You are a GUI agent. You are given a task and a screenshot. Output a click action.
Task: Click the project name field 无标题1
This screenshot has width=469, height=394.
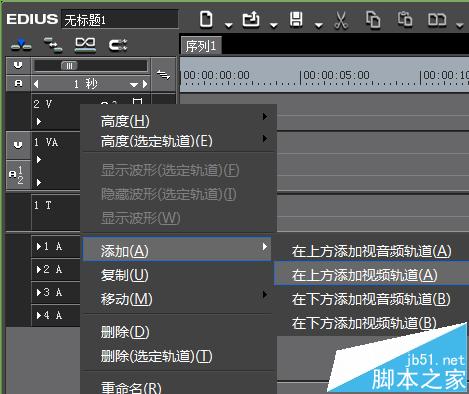pos(120,20)
